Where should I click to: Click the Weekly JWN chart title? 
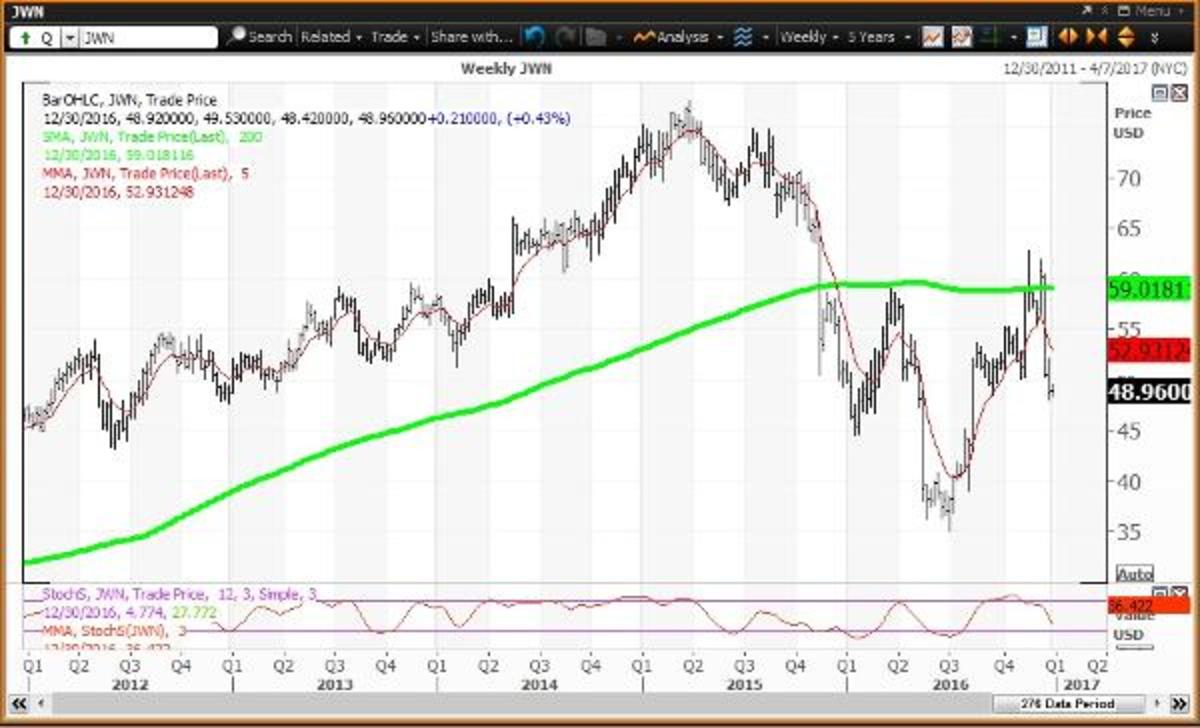506,69
